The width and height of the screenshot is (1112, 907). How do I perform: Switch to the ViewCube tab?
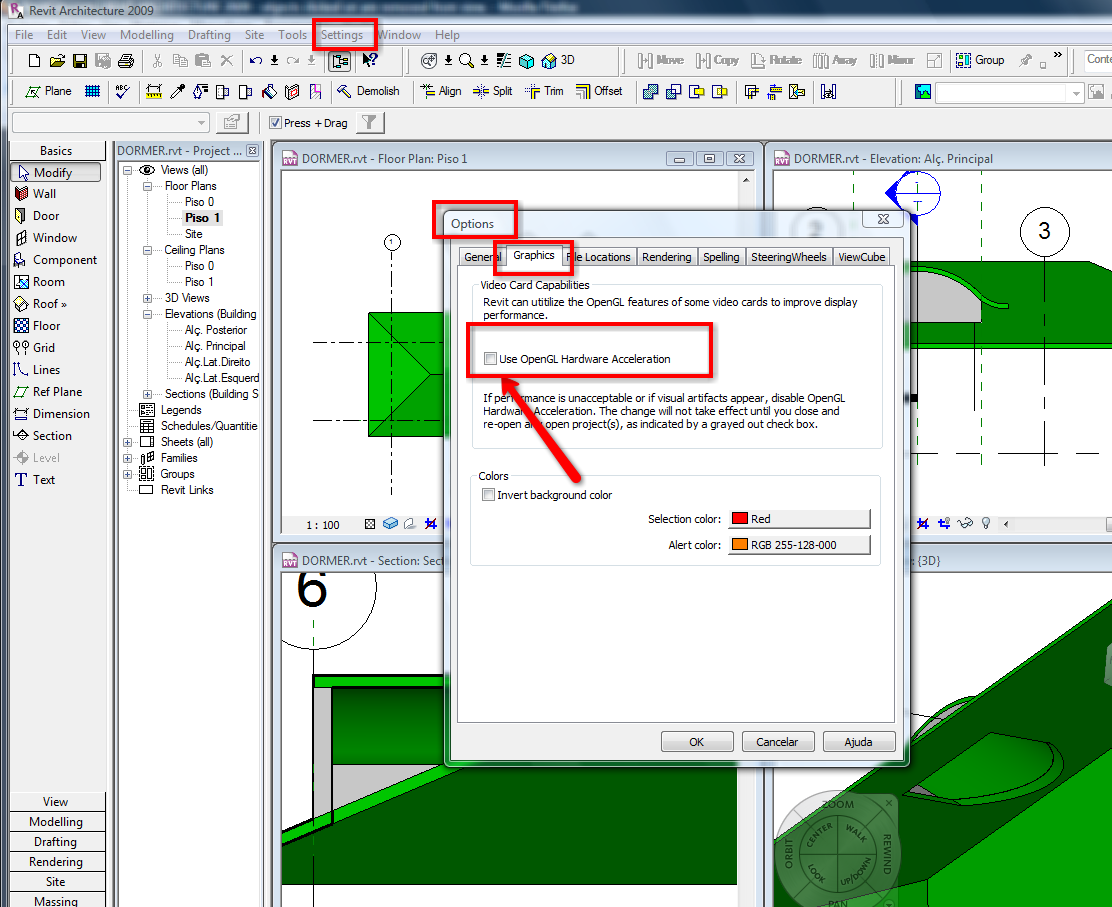862,257
